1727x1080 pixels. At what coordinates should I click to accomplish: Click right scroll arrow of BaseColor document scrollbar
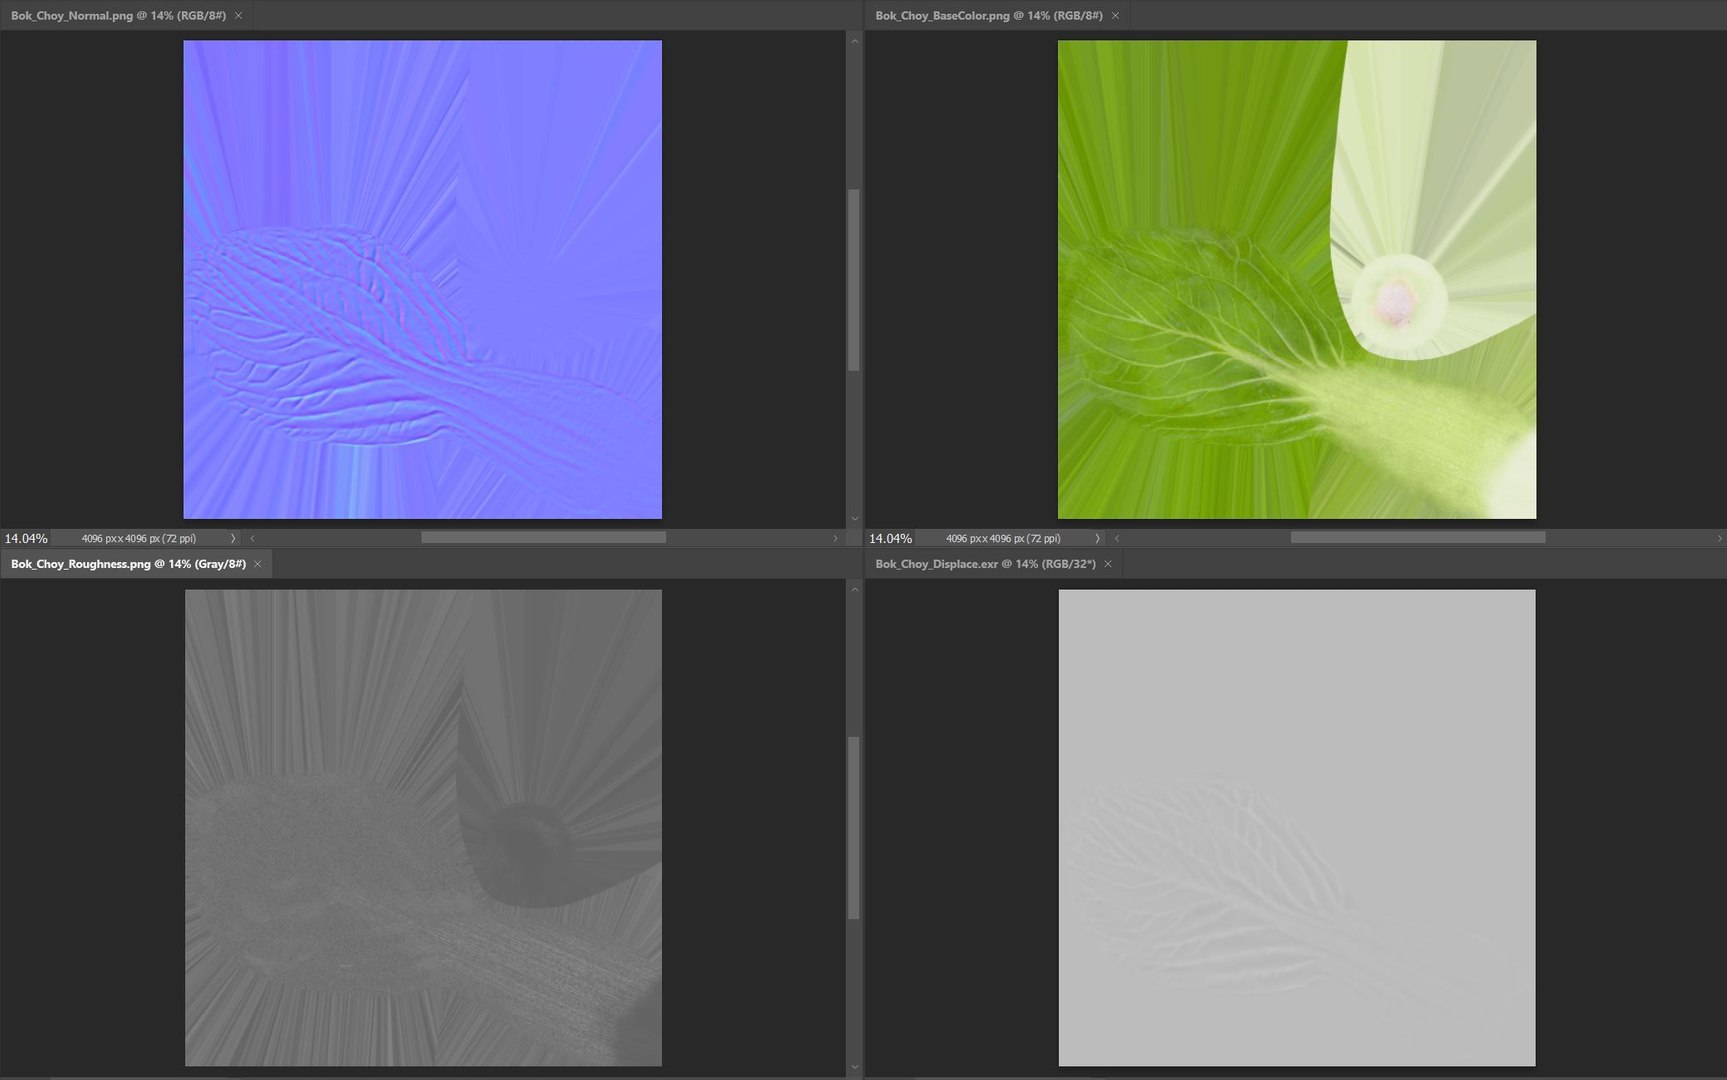[1720, 538]
